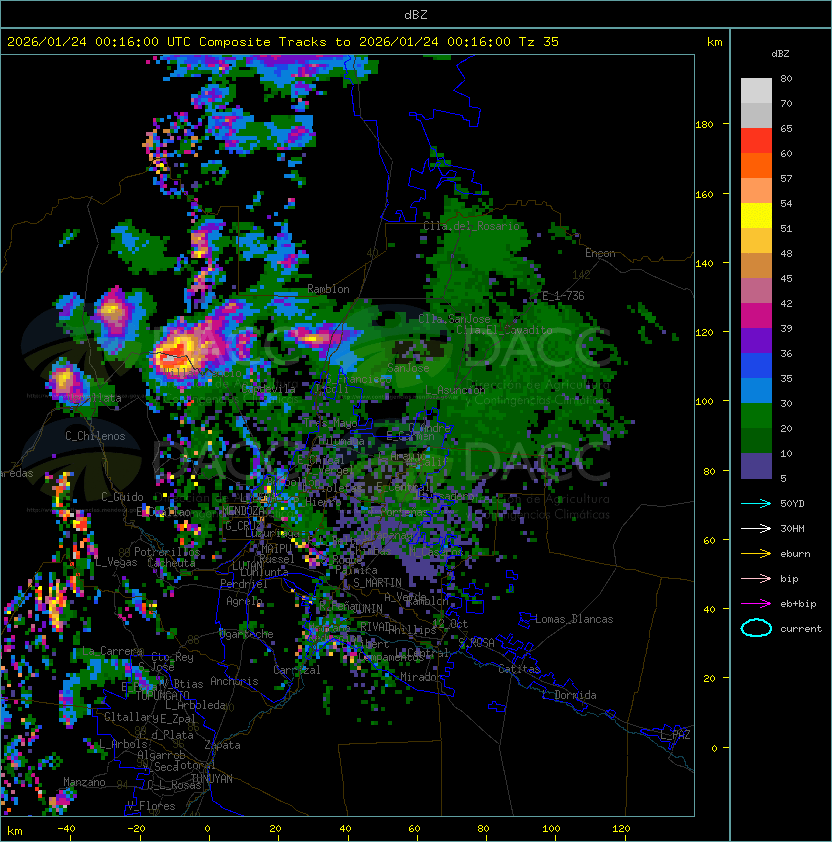Click the 'Mirador' map label
Viewport: 832px width, 842px height.
tap(421, 677)
